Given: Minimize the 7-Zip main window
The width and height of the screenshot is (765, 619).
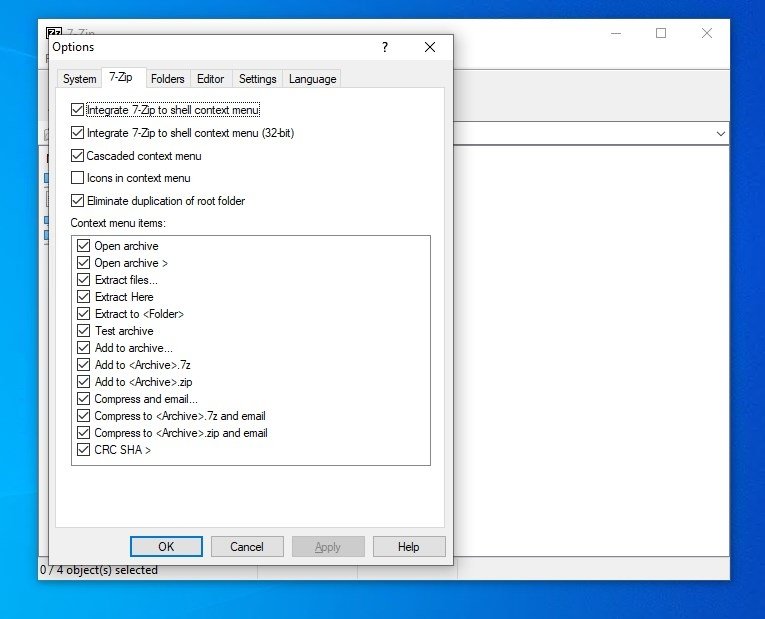Looking at the screenshot, I should pos(616,33).
